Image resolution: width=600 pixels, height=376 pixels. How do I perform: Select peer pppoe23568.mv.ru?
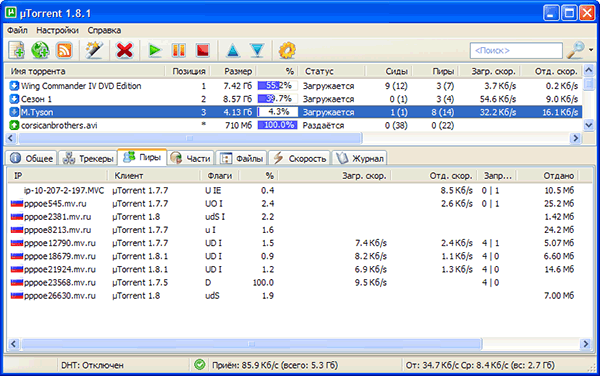click(x=293, y=282)
